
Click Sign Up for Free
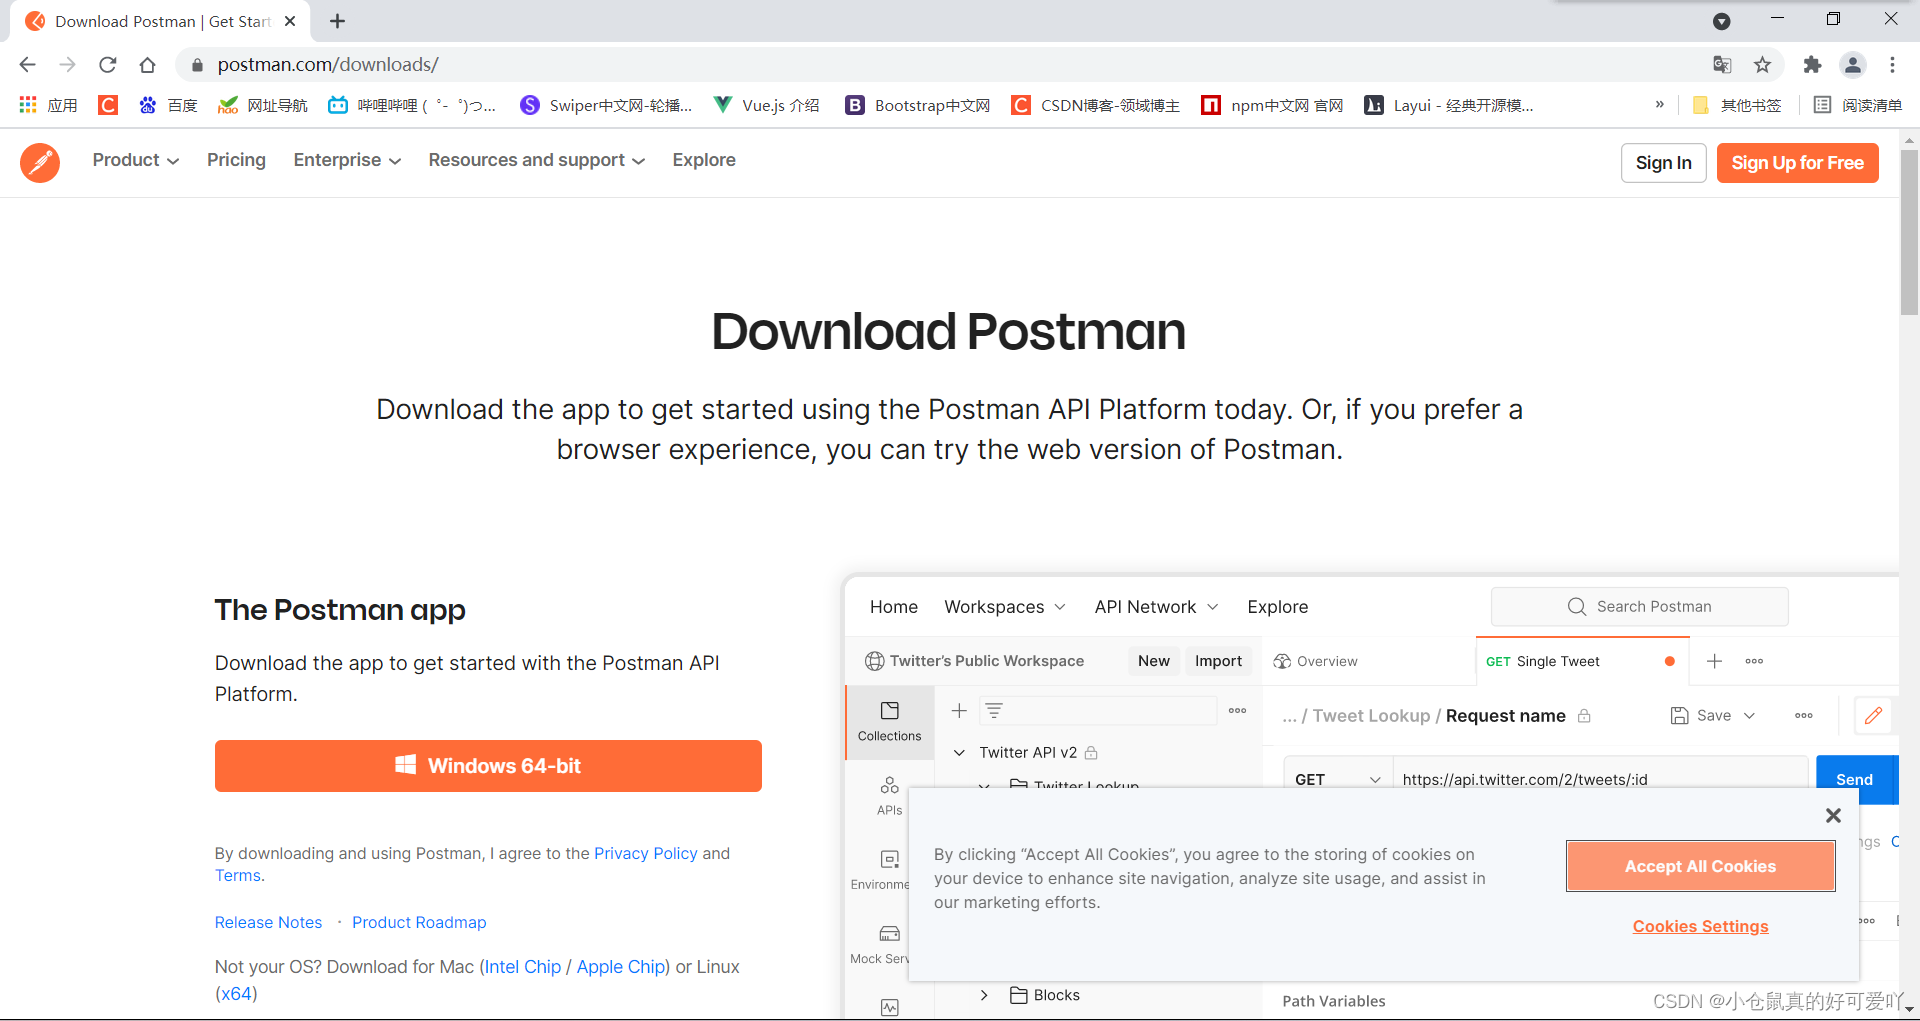[1797, 163]
